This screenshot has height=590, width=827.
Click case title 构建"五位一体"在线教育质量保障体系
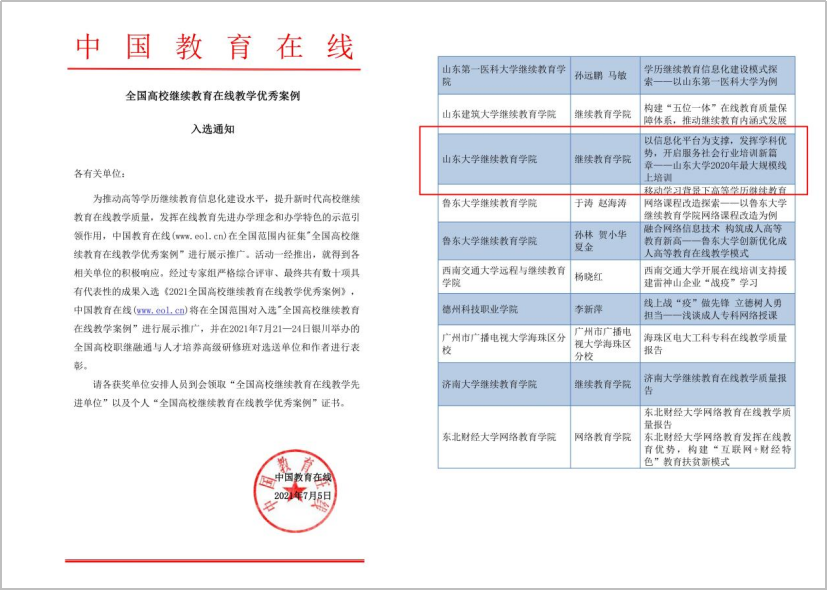(x=717, y=114)
